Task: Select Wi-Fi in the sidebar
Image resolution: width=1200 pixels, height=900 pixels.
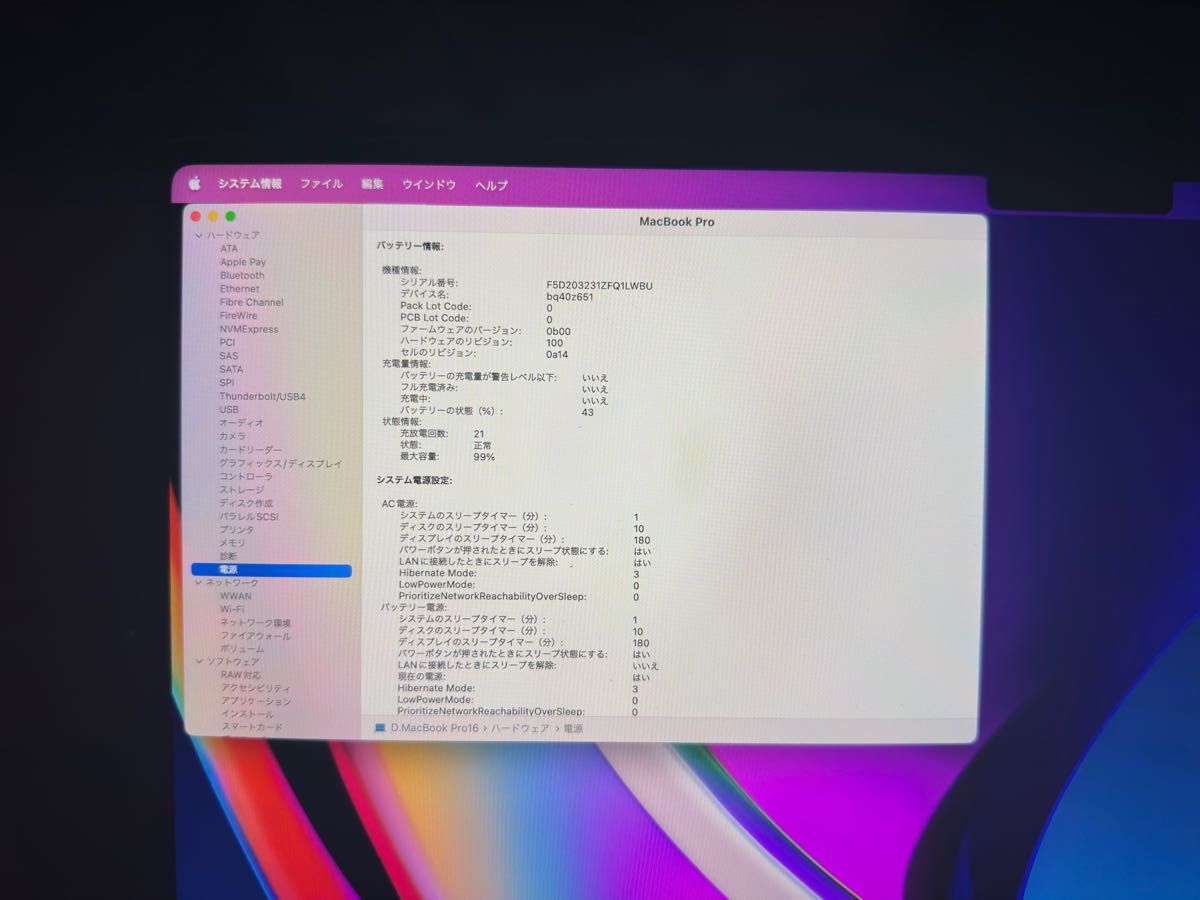Action: coord(233,609)
